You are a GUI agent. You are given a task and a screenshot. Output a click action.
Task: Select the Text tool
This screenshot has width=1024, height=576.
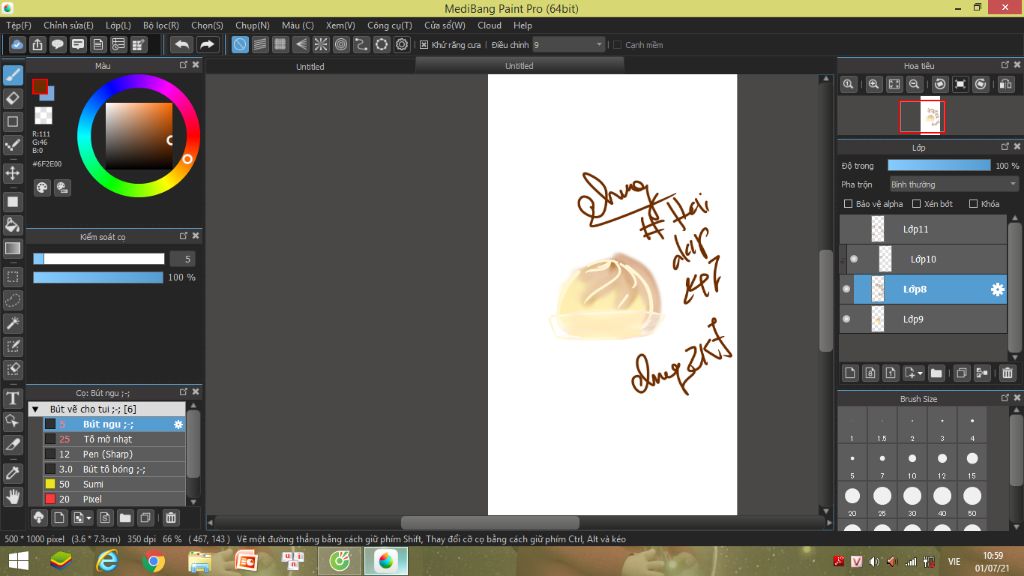point(12,398)
